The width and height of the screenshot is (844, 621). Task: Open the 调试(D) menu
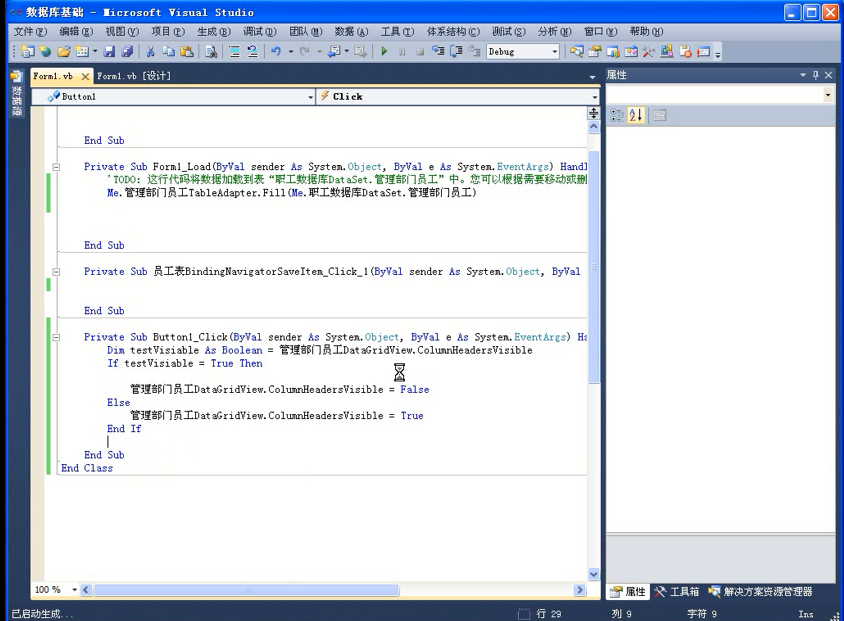pyautogui.click(x=259, y=32)
